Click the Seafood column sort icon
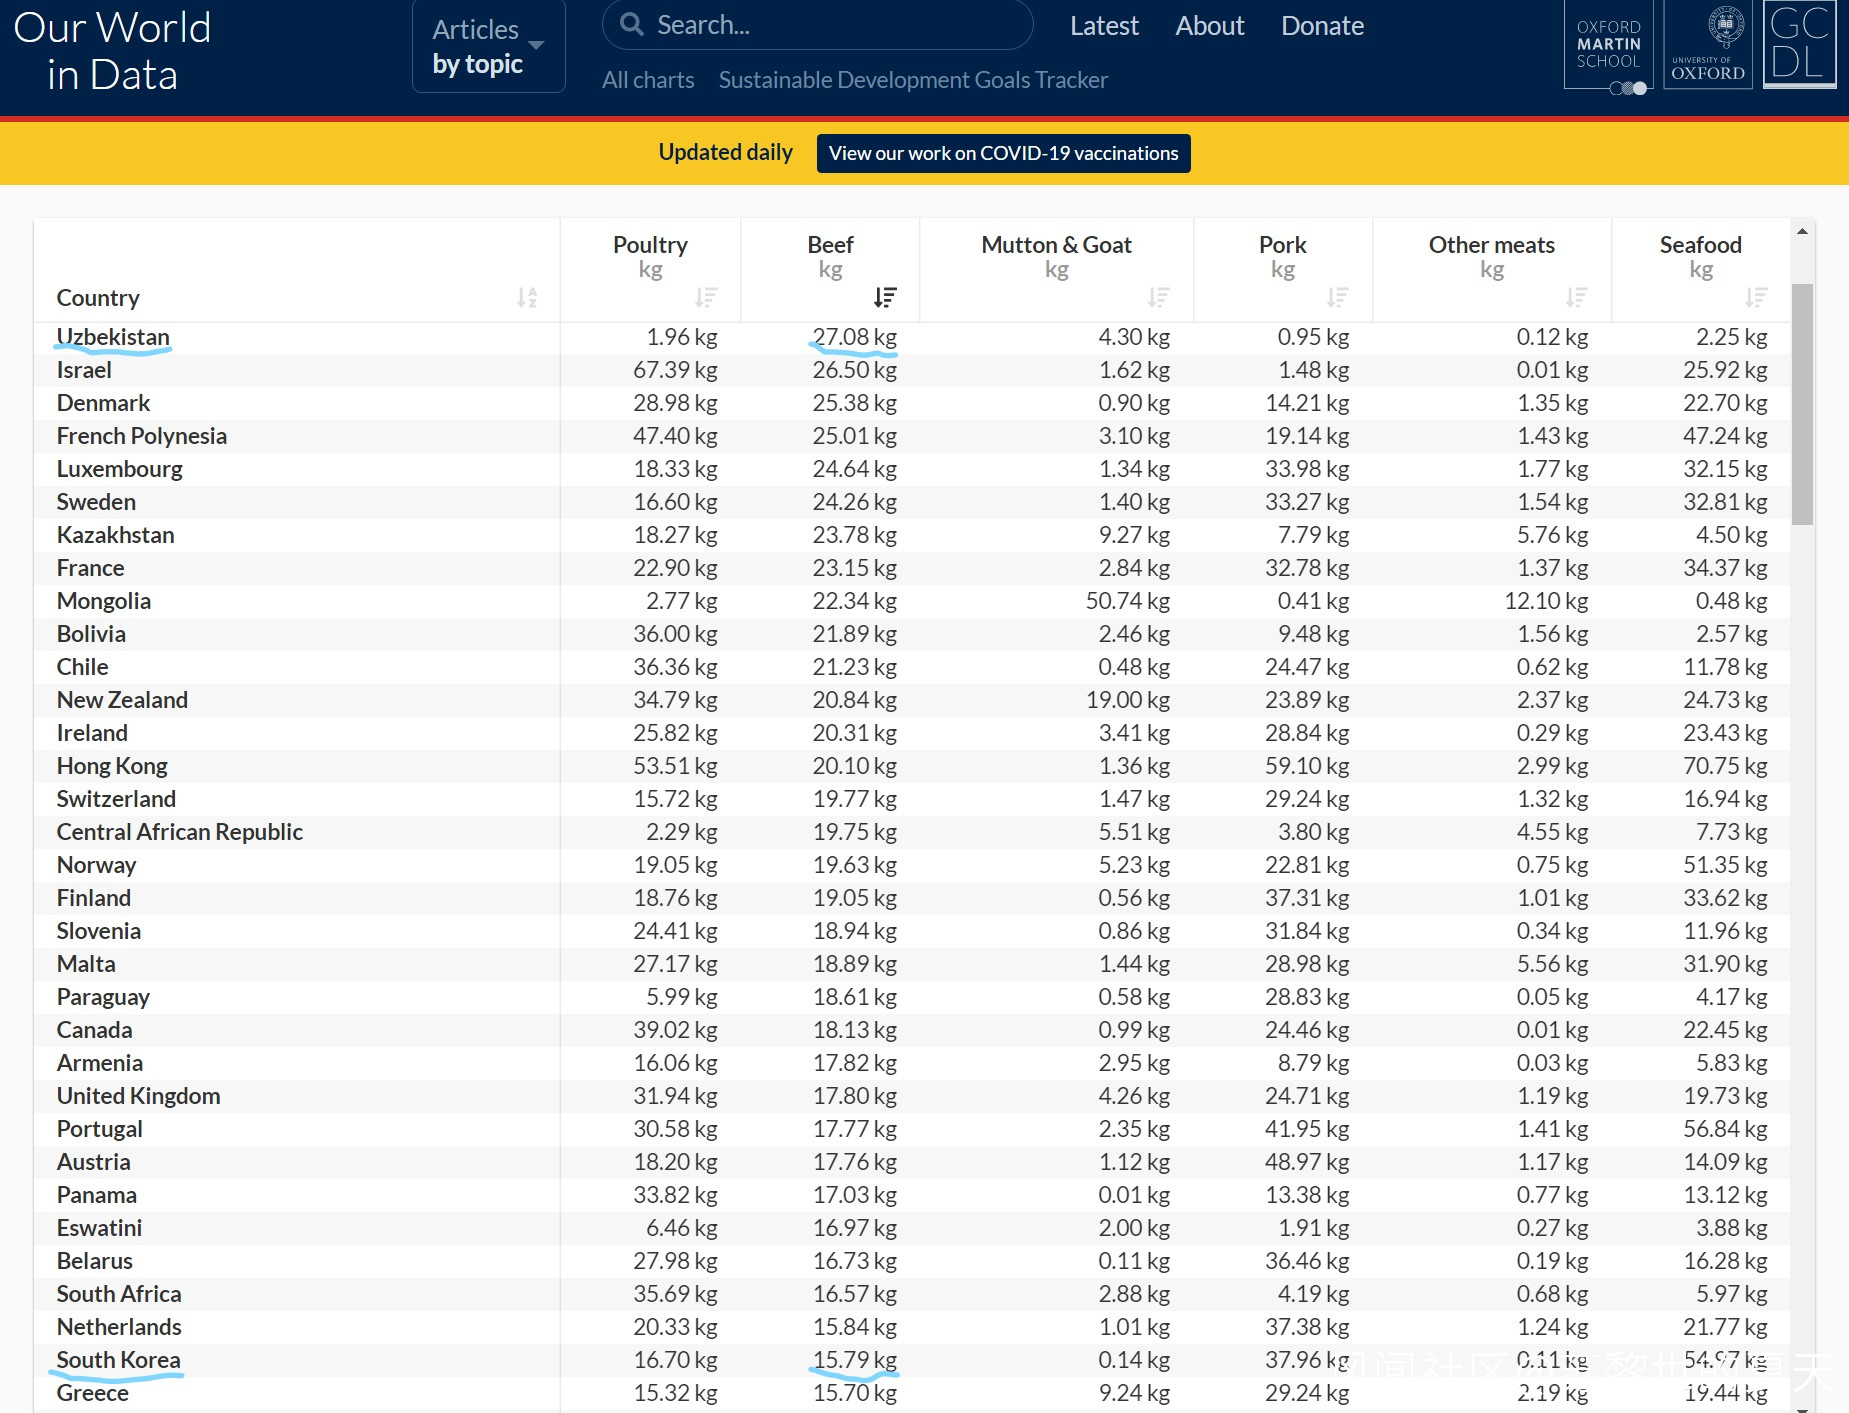This screenshot has width=1849, height=1413. (1755, 297)
